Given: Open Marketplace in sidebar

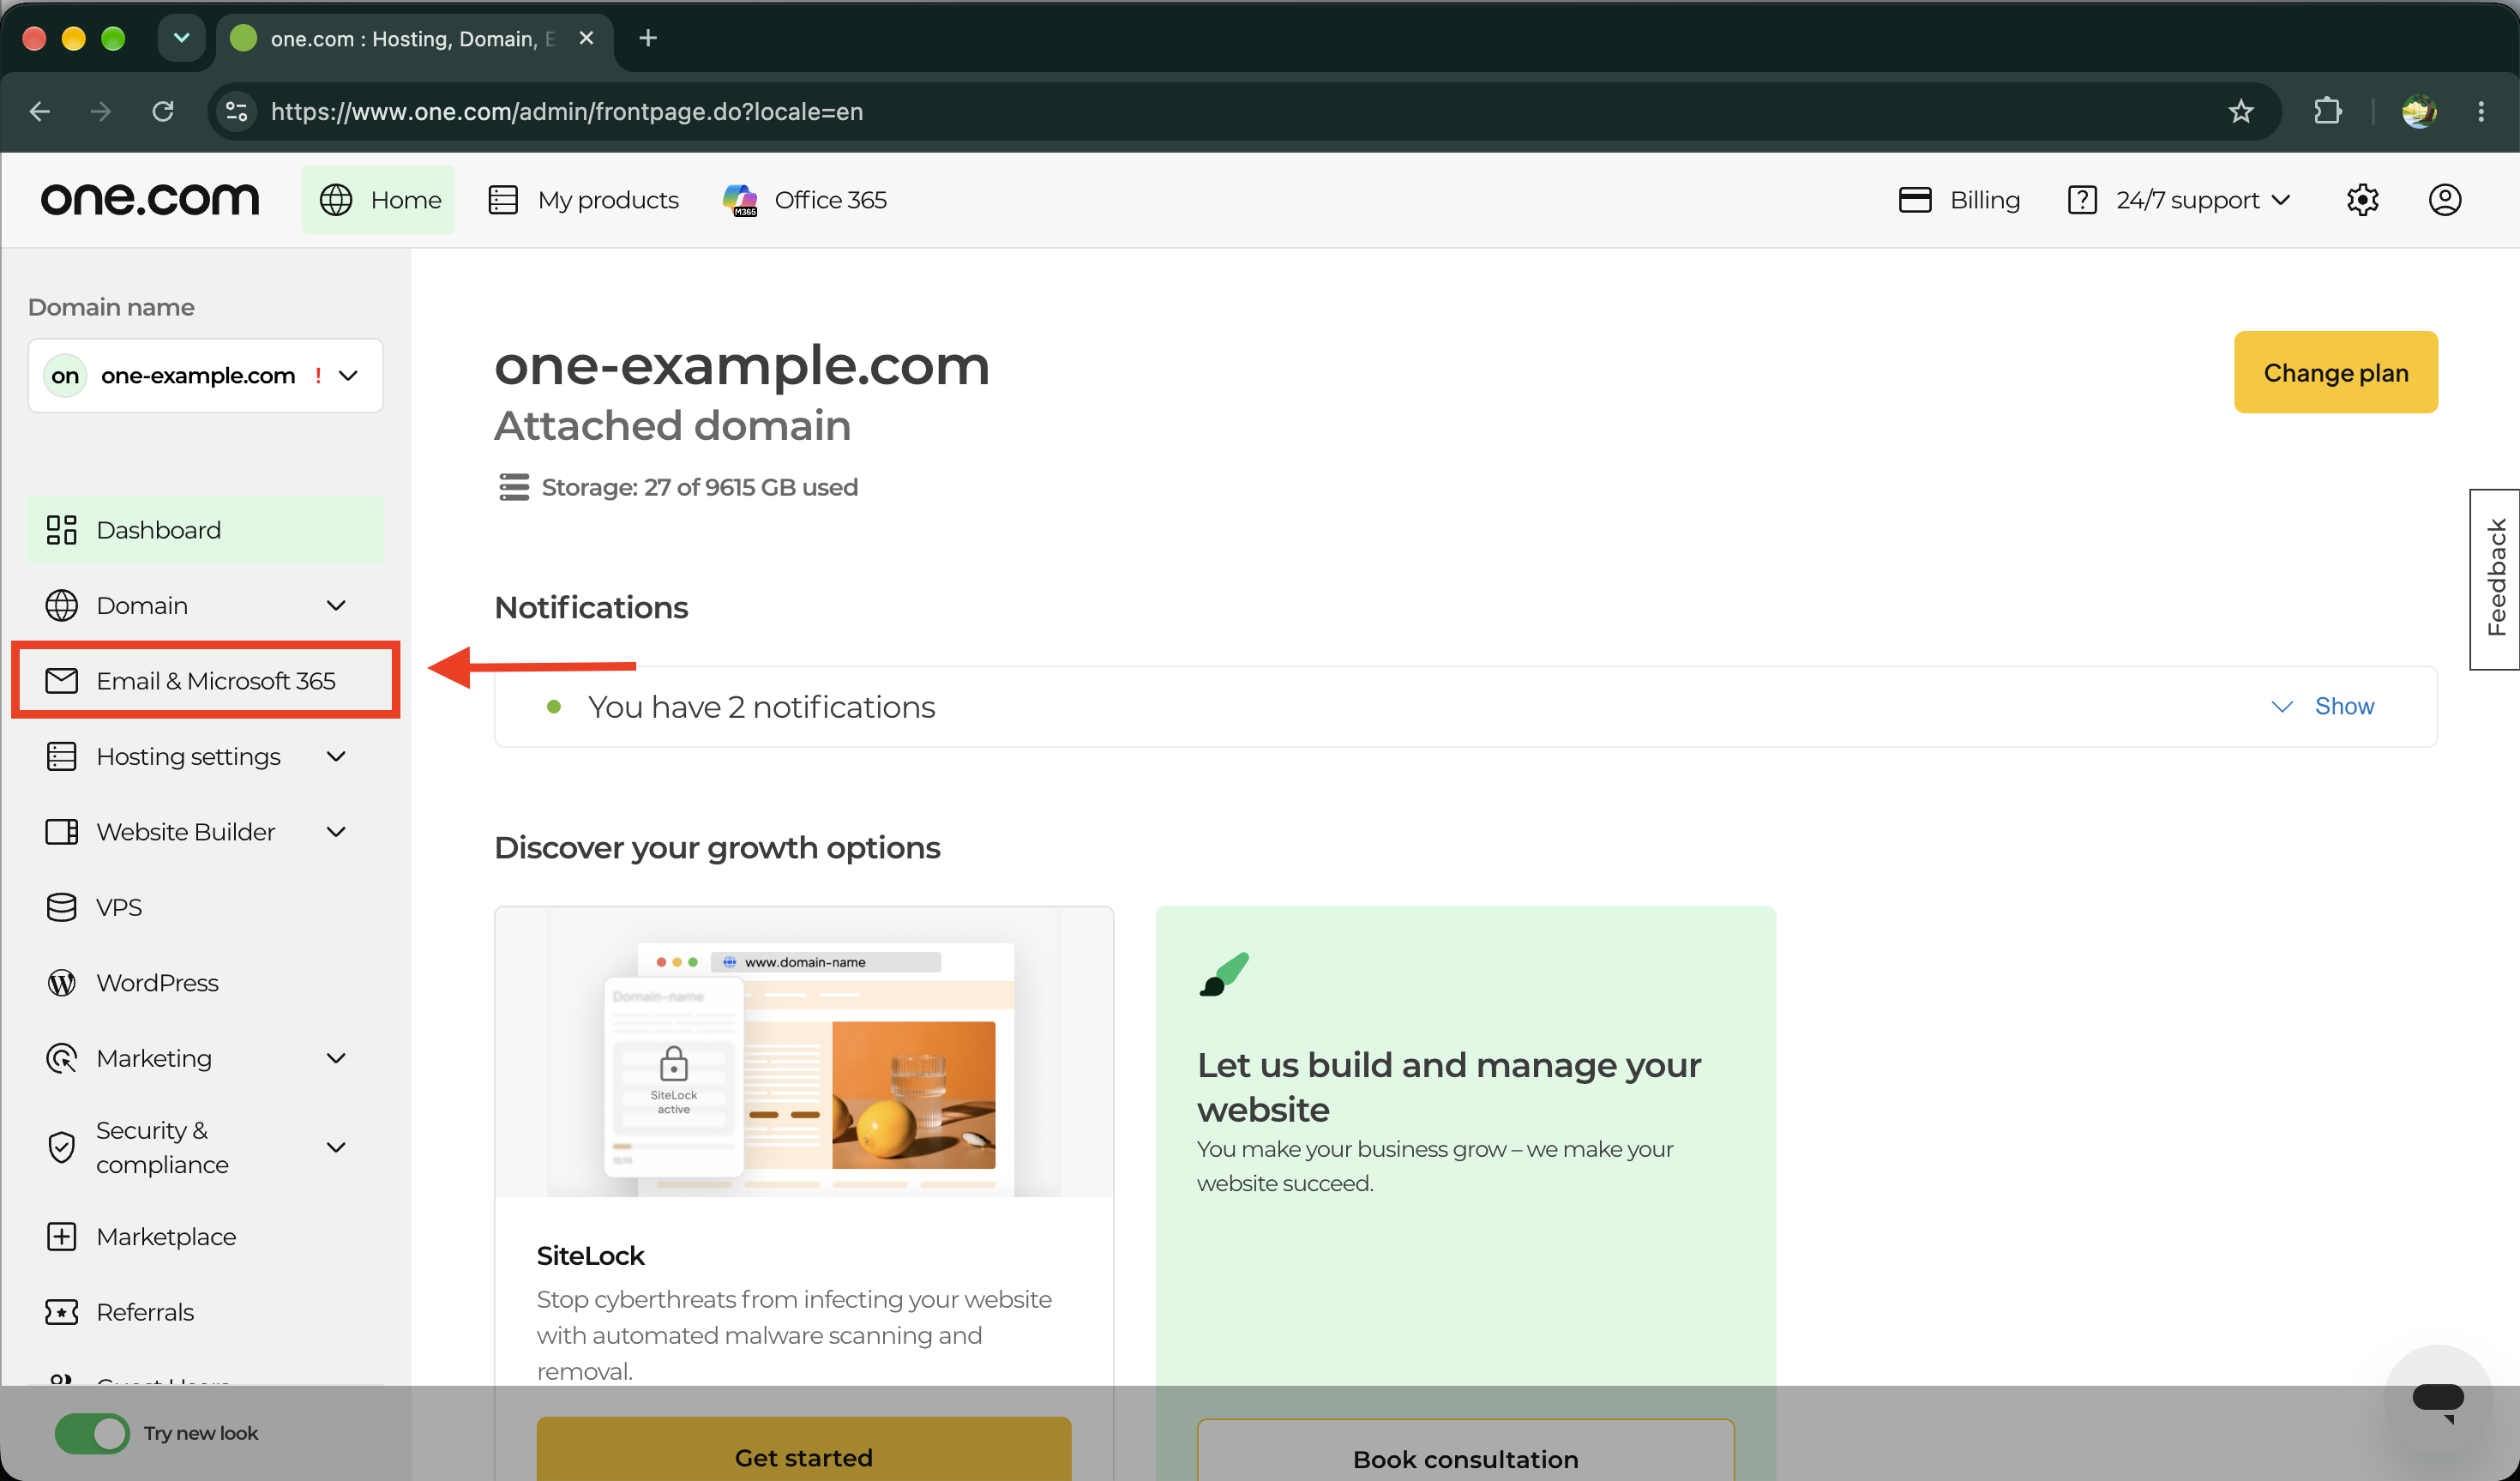Looking at the screenshot, I should click(x=206, y=1237).
